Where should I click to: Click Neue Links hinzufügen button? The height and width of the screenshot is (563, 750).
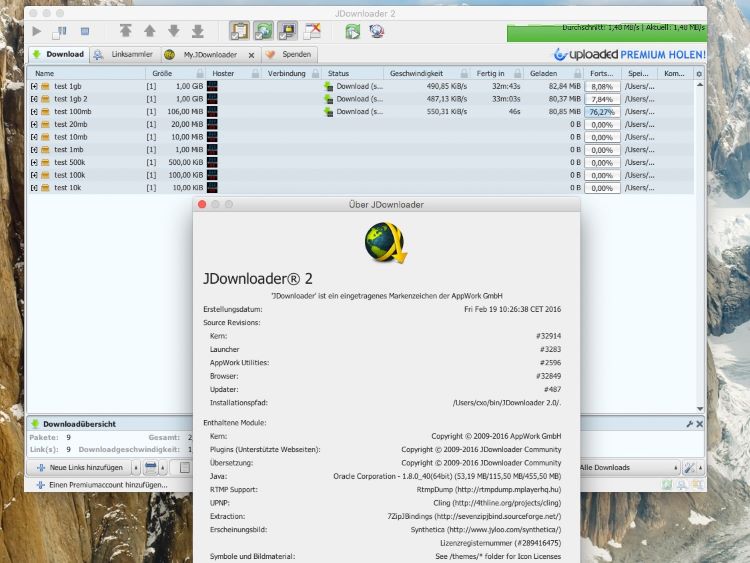pos(79,467)
